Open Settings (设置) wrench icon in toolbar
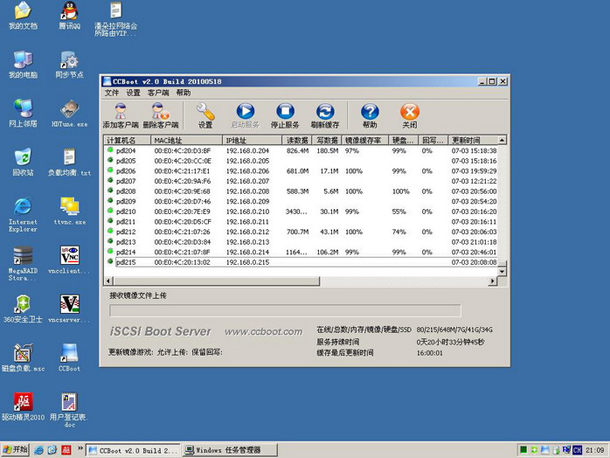610x458 pixels. (x=205, y=116)
